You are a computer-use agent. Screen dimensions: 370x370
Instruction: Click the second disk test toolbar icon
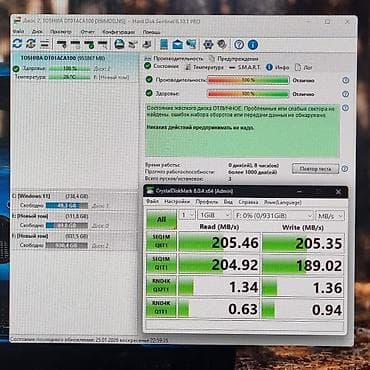coord(75,44)
